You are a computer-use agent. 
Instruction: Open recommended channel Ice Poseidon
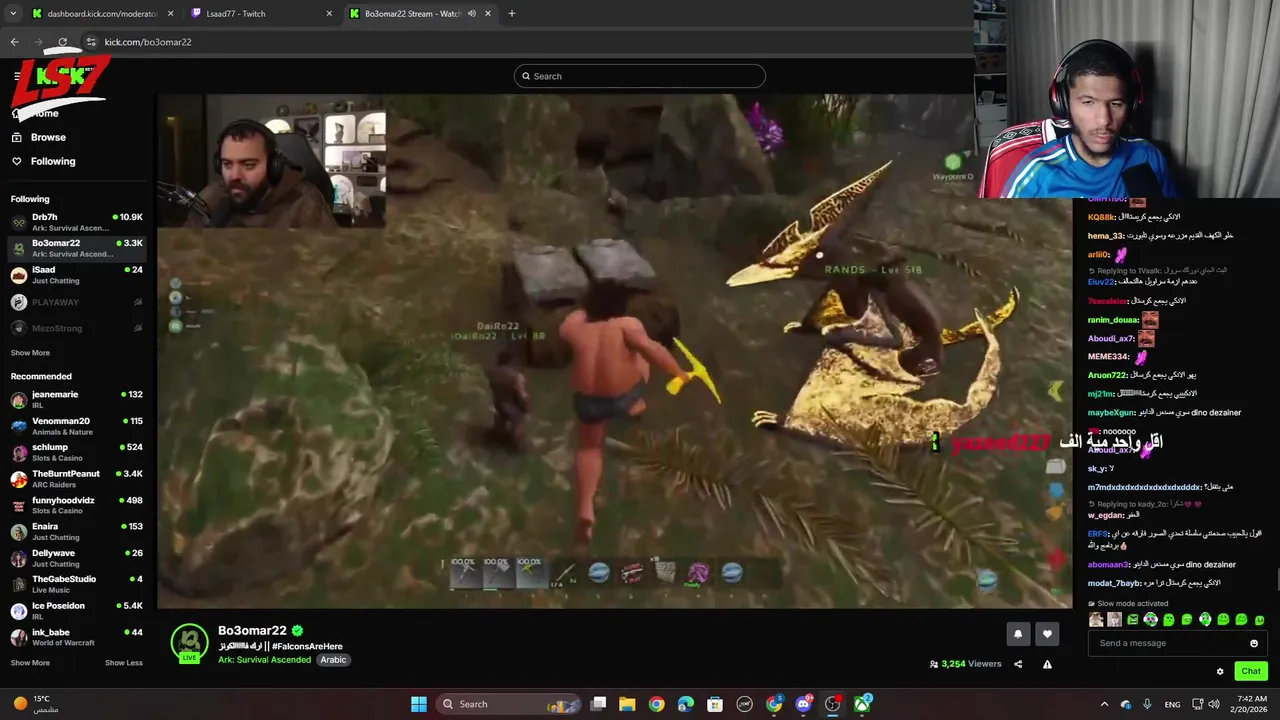pyautogui.click(x=77, y=611)
